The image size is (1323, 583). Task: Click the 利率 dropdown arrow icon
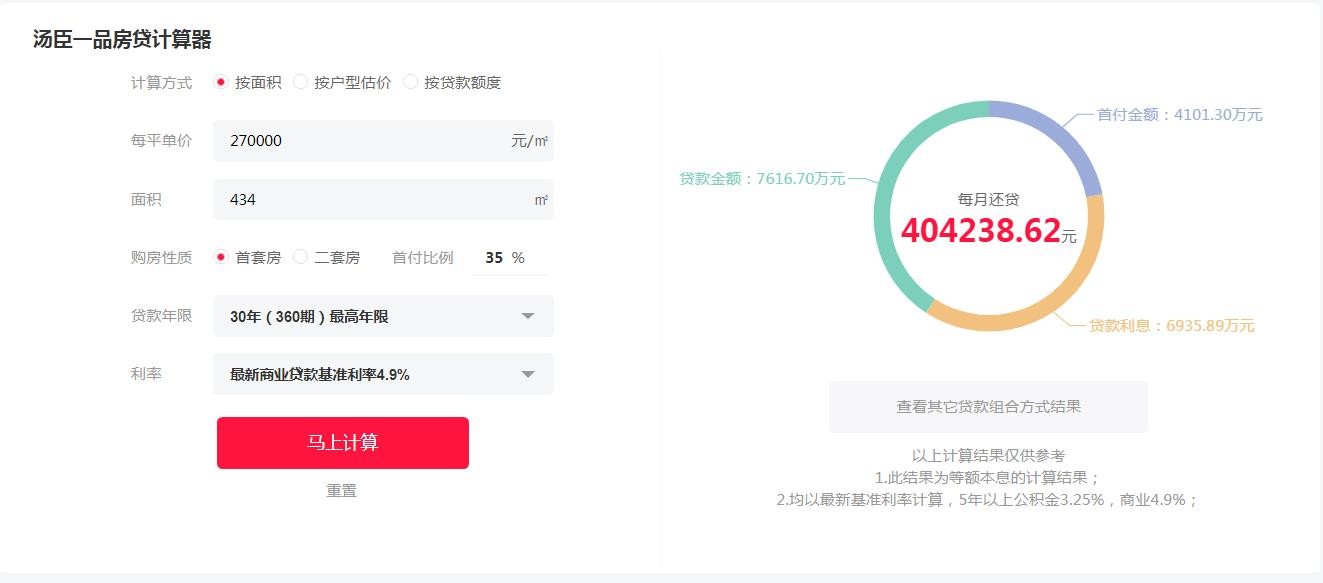point(528,375)
